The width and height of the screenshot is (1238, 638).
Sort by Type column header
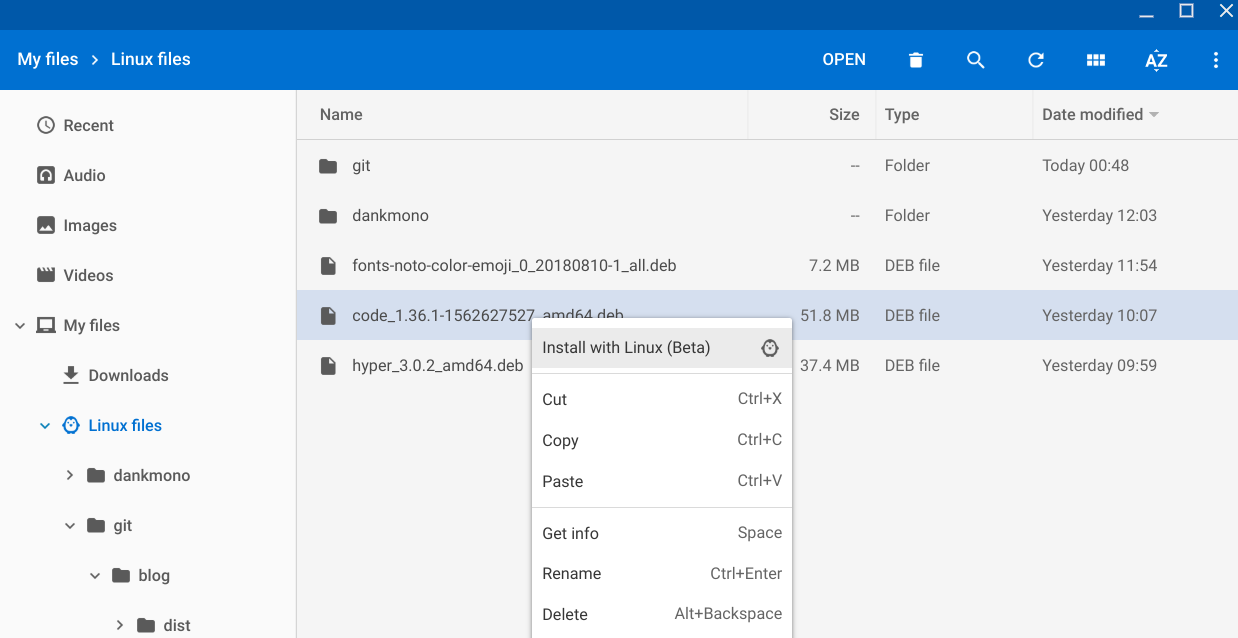[902, 114]
